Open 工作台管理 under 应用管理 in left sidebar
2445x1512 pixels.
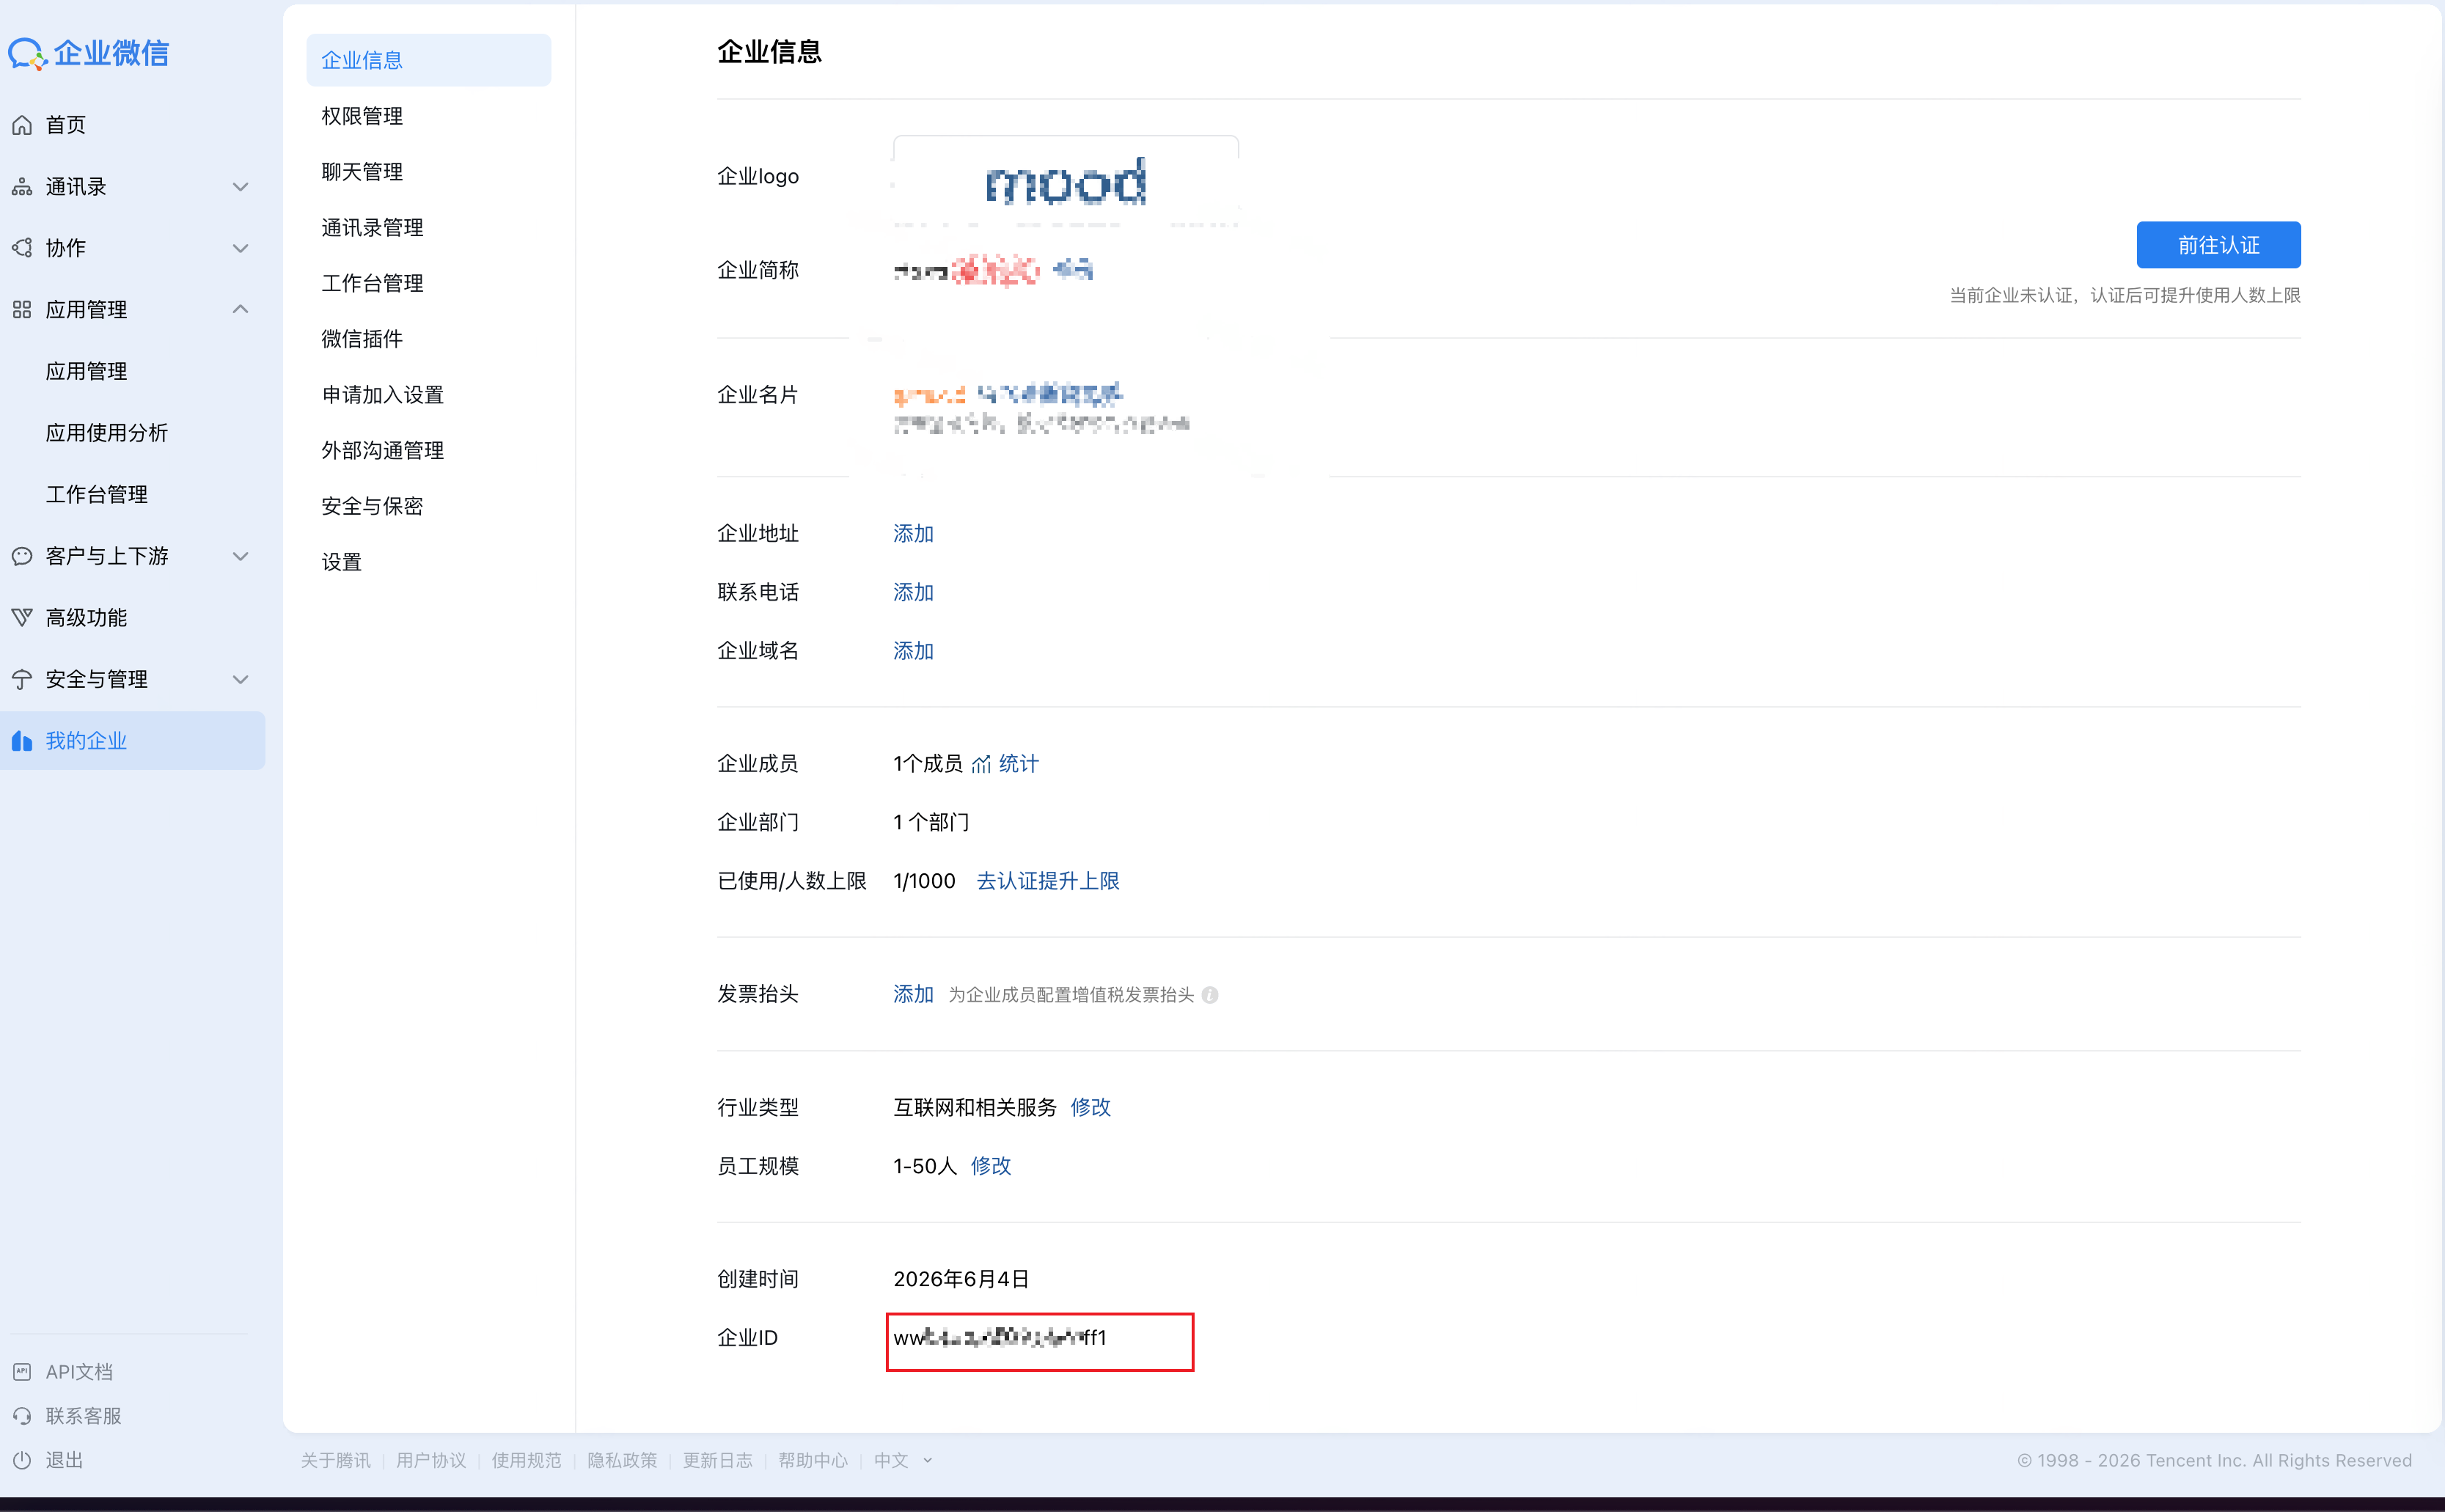[x=97, y=495]
